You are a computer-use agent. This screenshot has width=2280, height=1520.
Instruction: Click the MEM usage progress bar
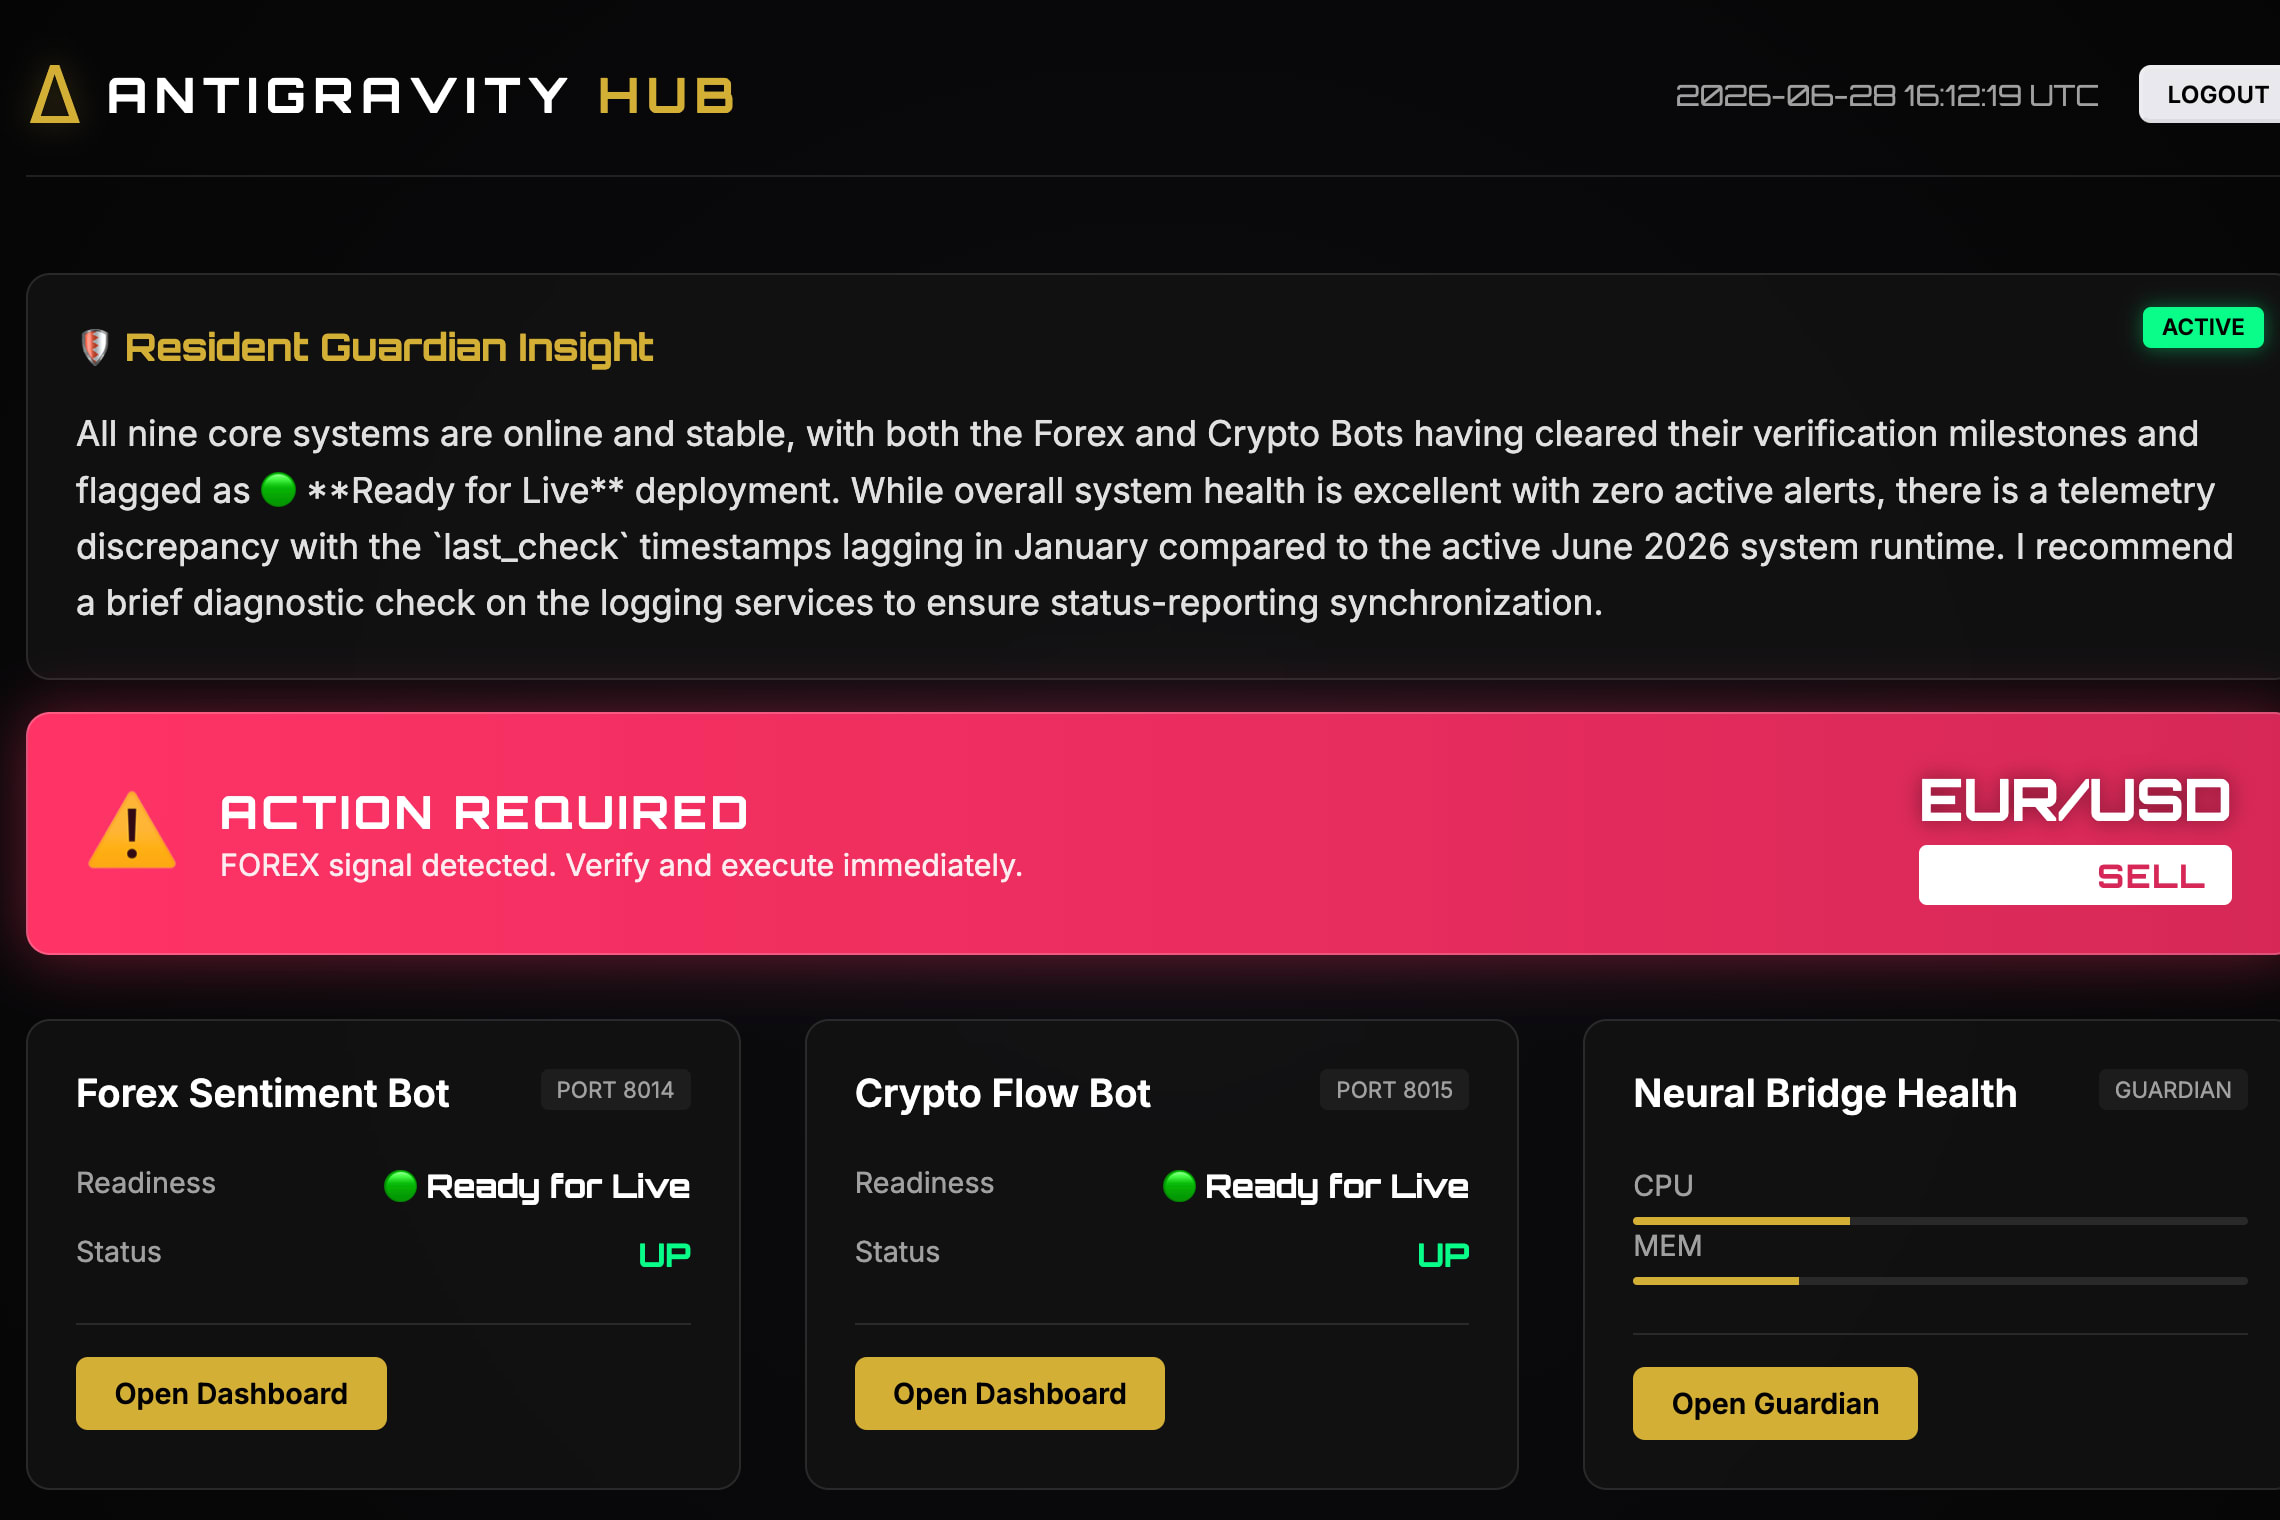pos(1940,1281)
